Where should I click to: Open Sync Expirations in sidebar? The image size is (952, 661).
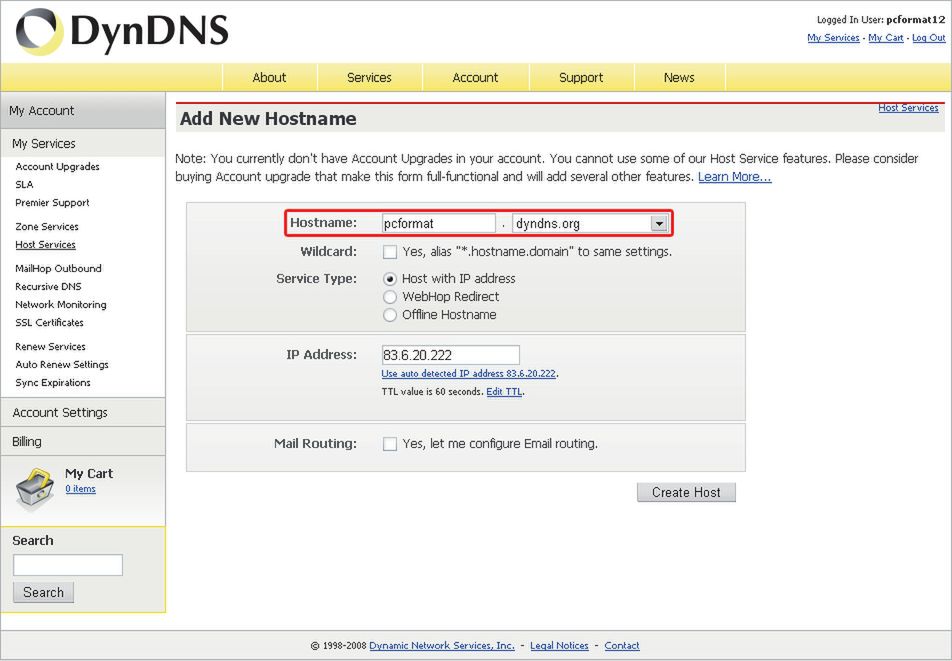pos(53,382)
